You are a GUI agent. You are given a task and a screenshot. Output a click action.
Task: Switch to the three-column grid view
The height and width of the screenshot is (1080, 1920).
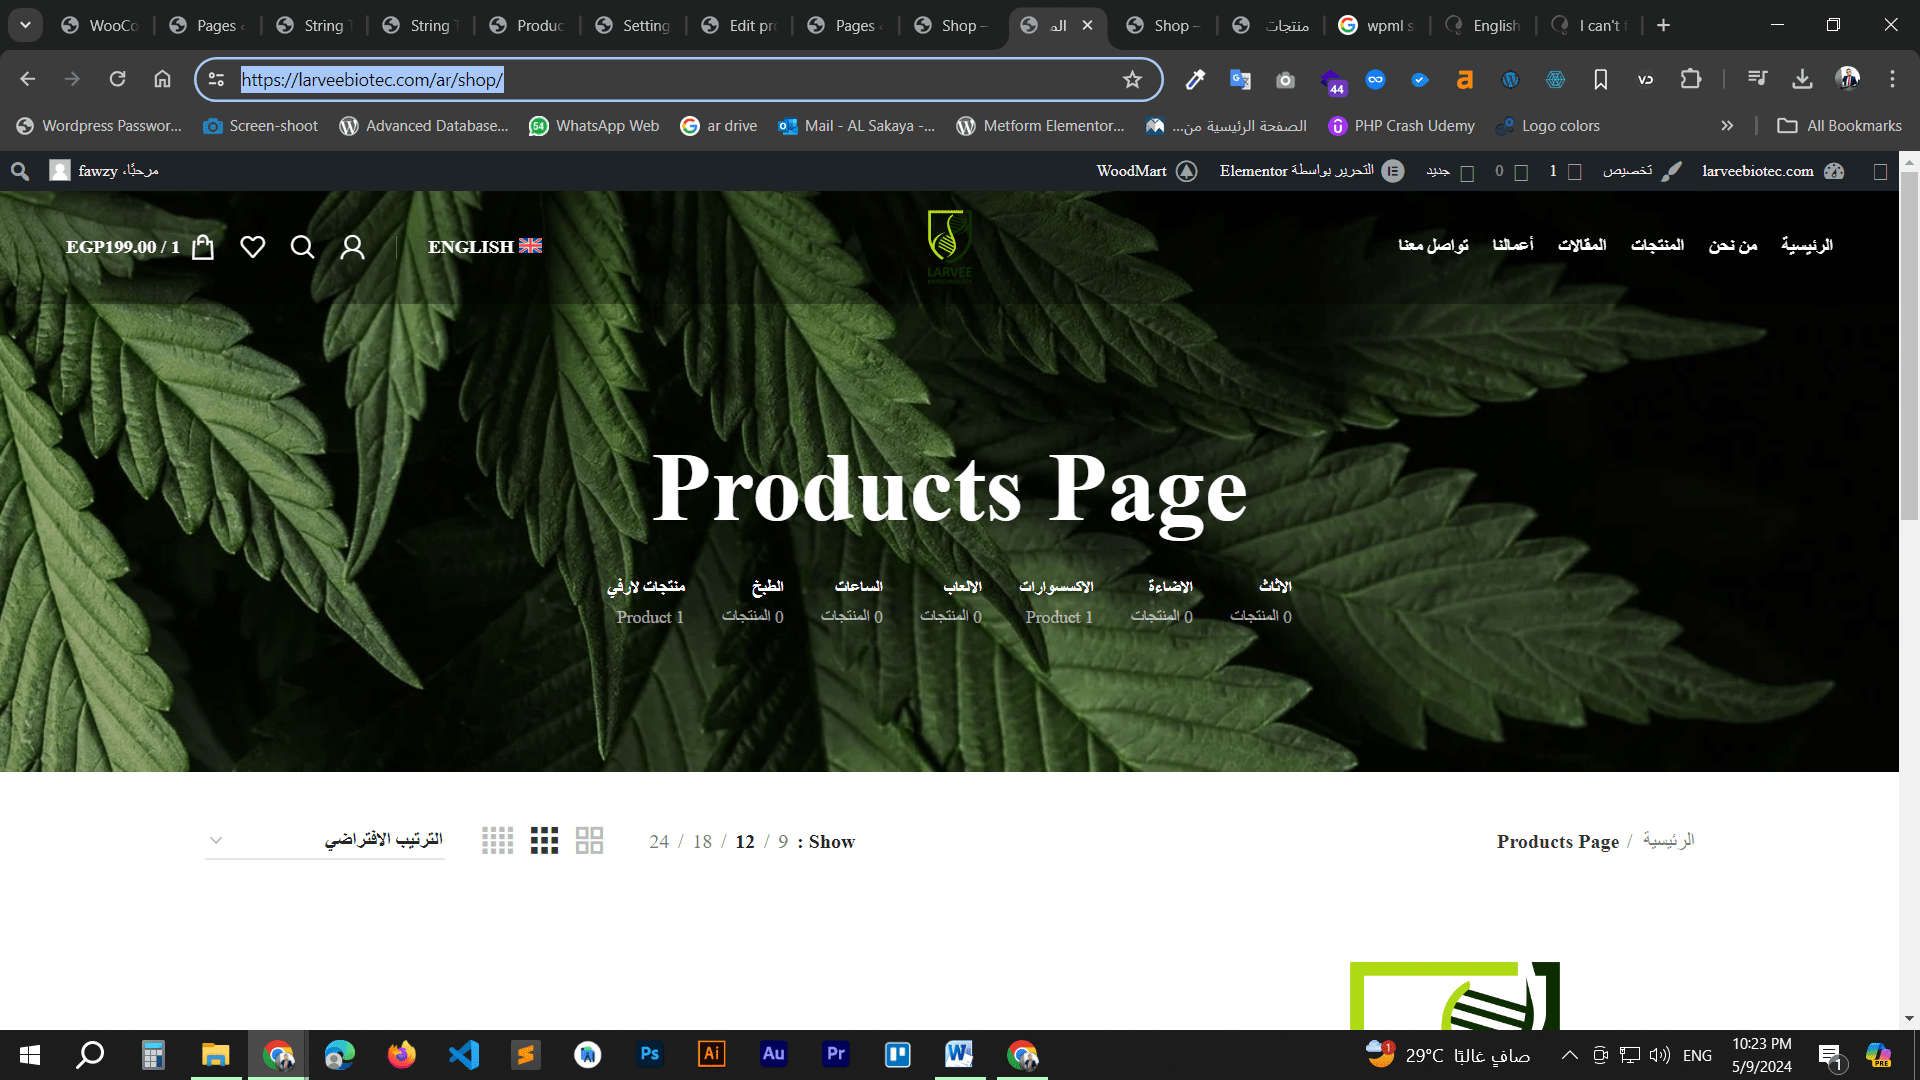544,841
